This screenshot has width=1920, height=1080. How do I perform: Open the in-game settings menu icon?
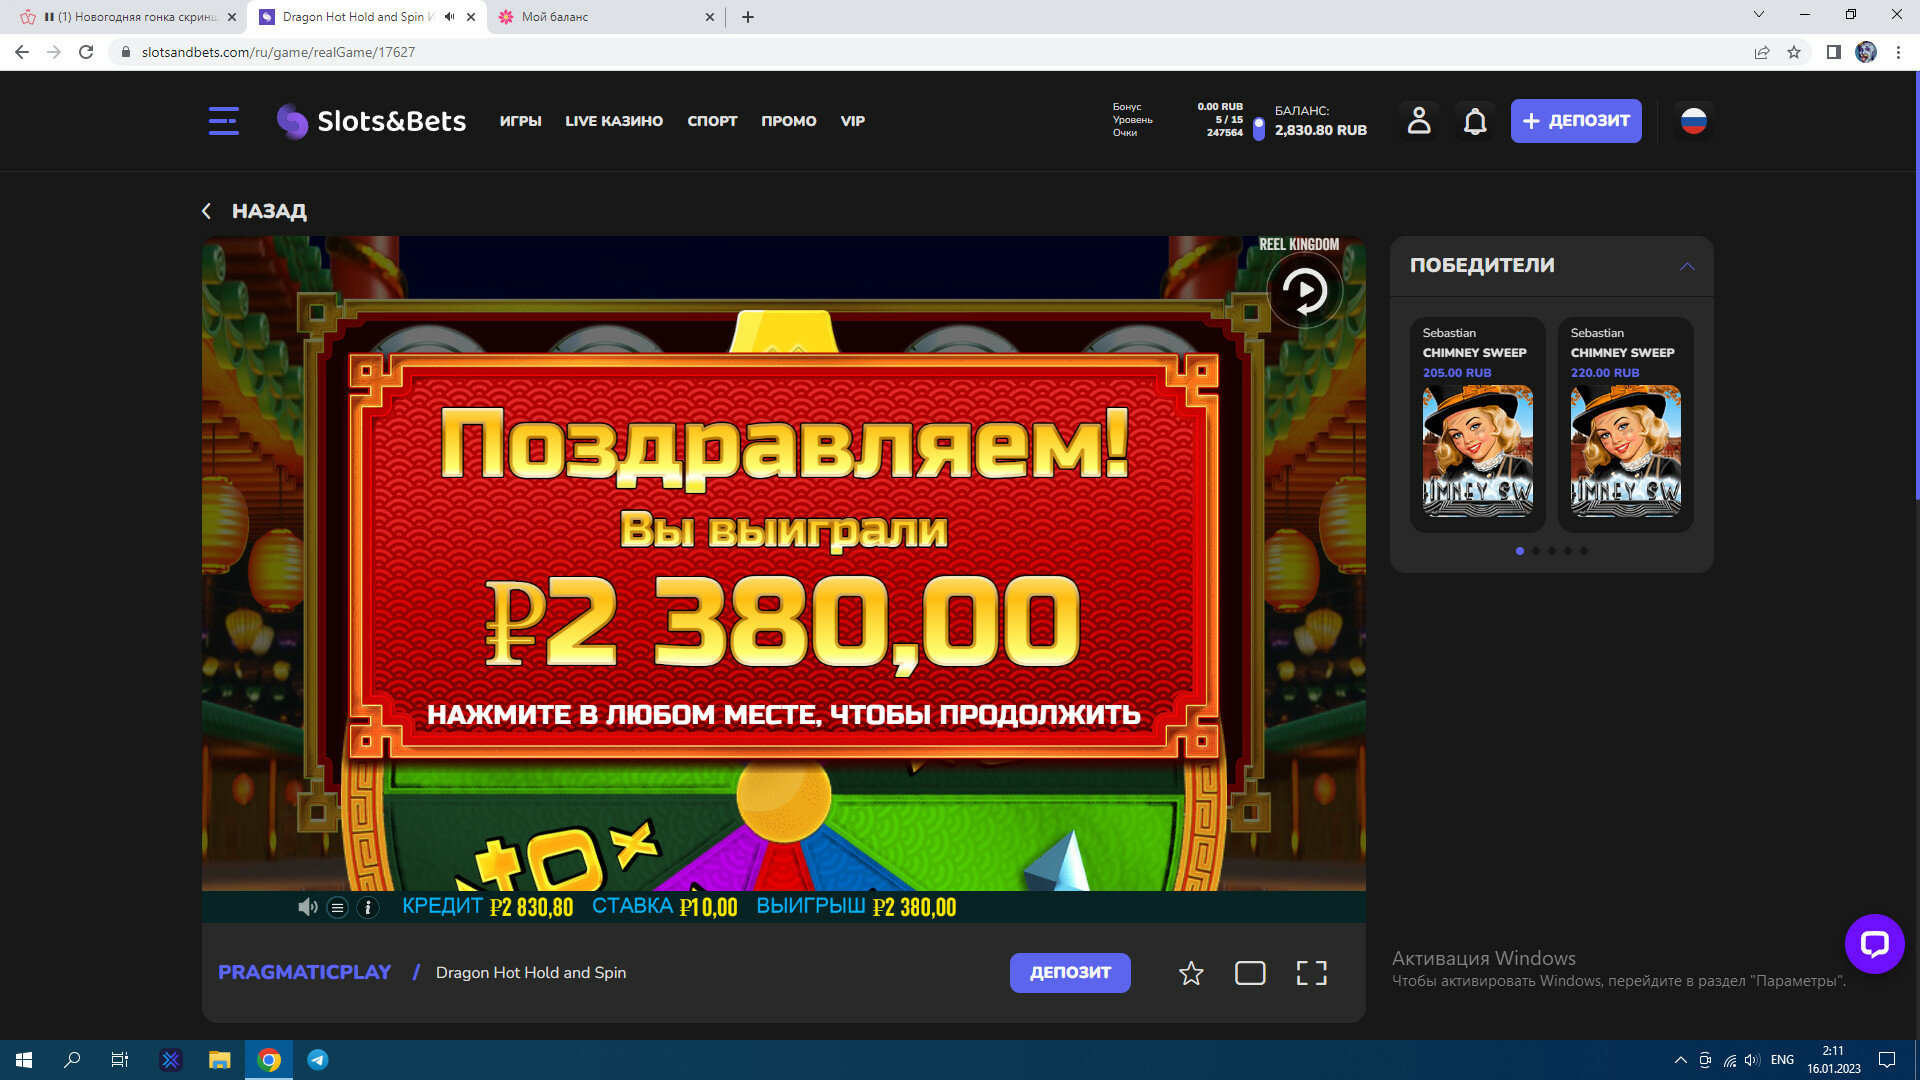click(x=338, y=907)
